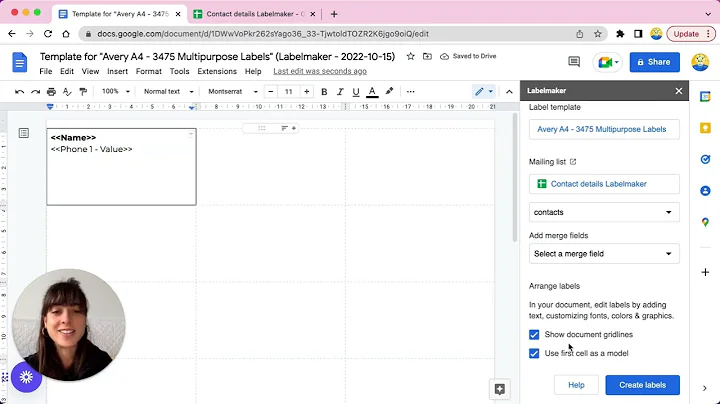Toggle underline formatting
720x404 pixels.
tap(356, 92)
